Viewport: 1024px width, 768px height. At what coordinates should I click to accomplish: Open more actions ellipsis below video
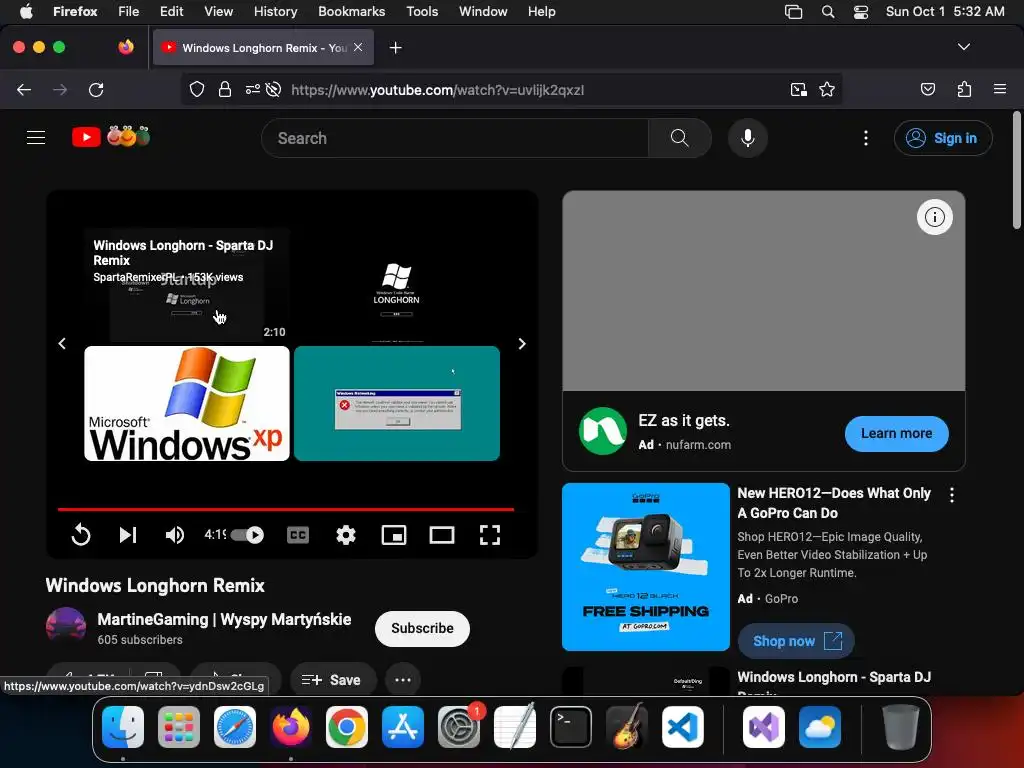[403, 680]
